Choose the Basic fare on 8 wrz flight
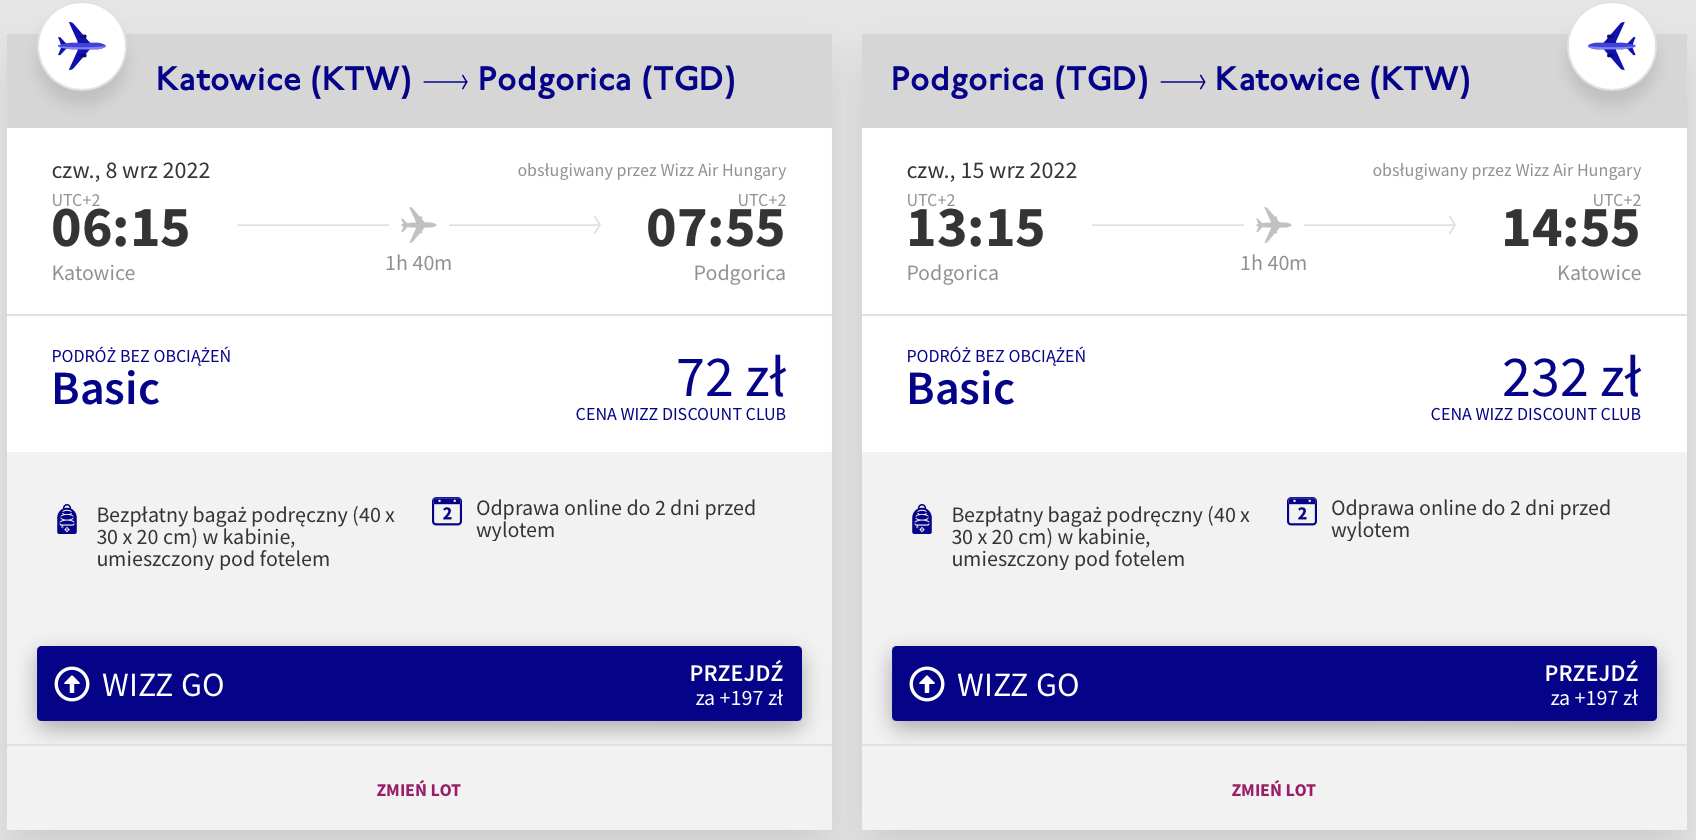Image resolution: width=1696 pixels, height=840 pixels. pyautogui.click(x=106, y=388)
